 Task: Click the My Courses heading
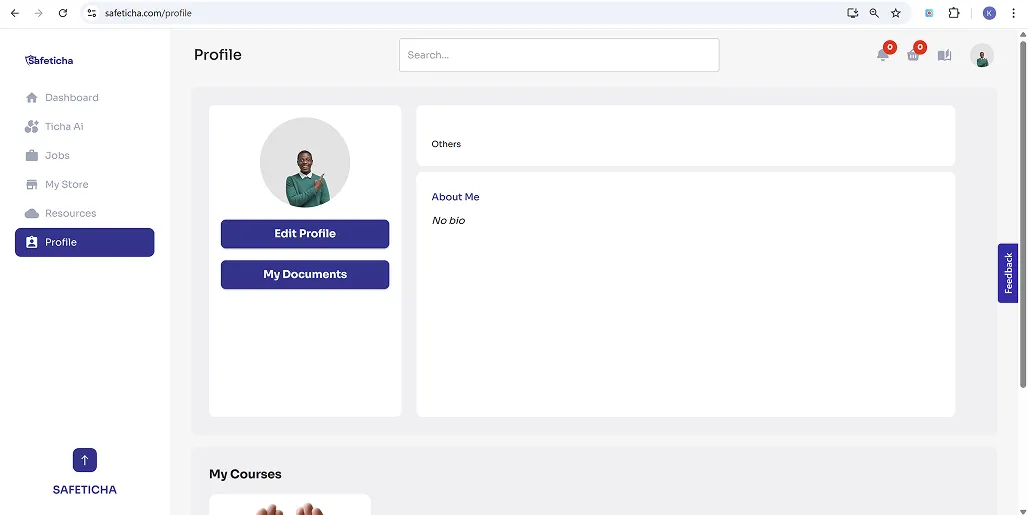(x=245, y=474)
